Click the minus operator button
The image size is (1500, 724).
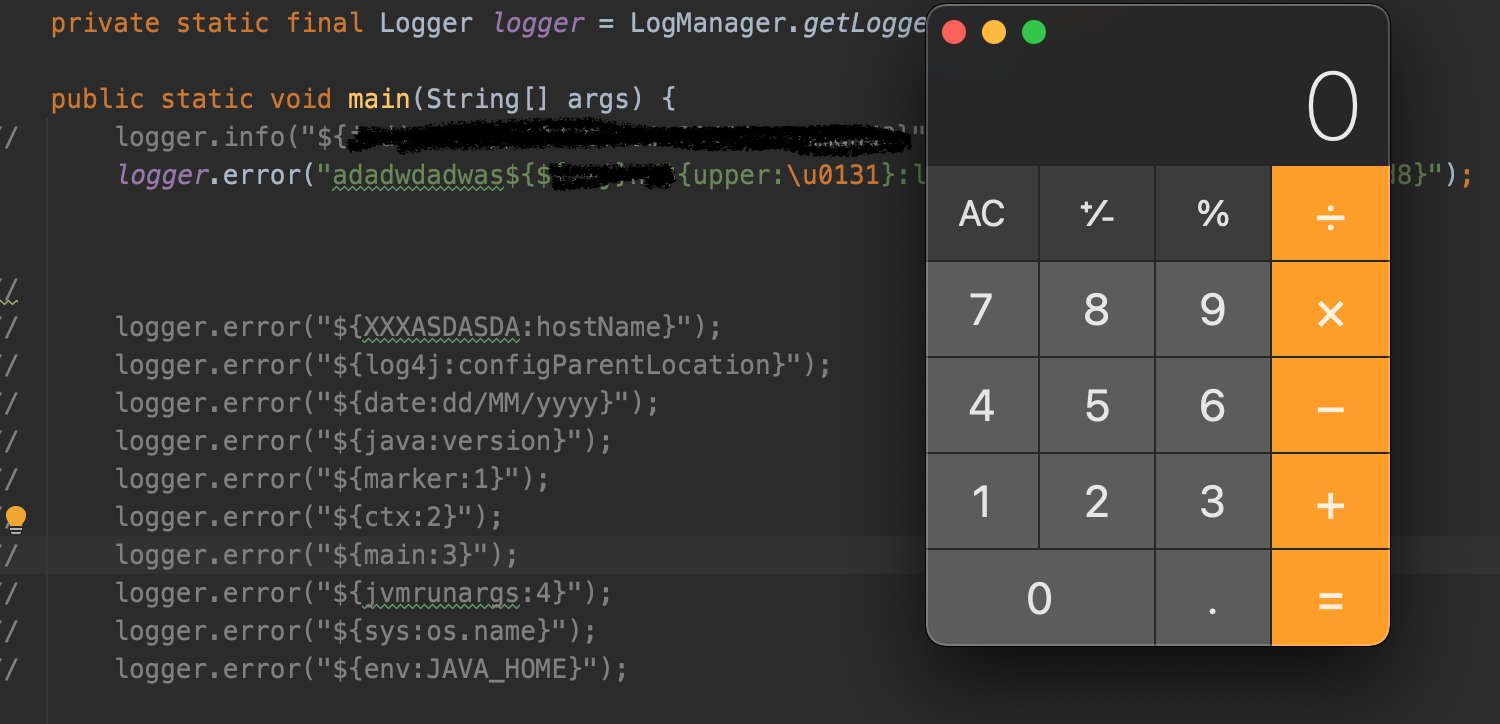click(x=1330, y=405)
